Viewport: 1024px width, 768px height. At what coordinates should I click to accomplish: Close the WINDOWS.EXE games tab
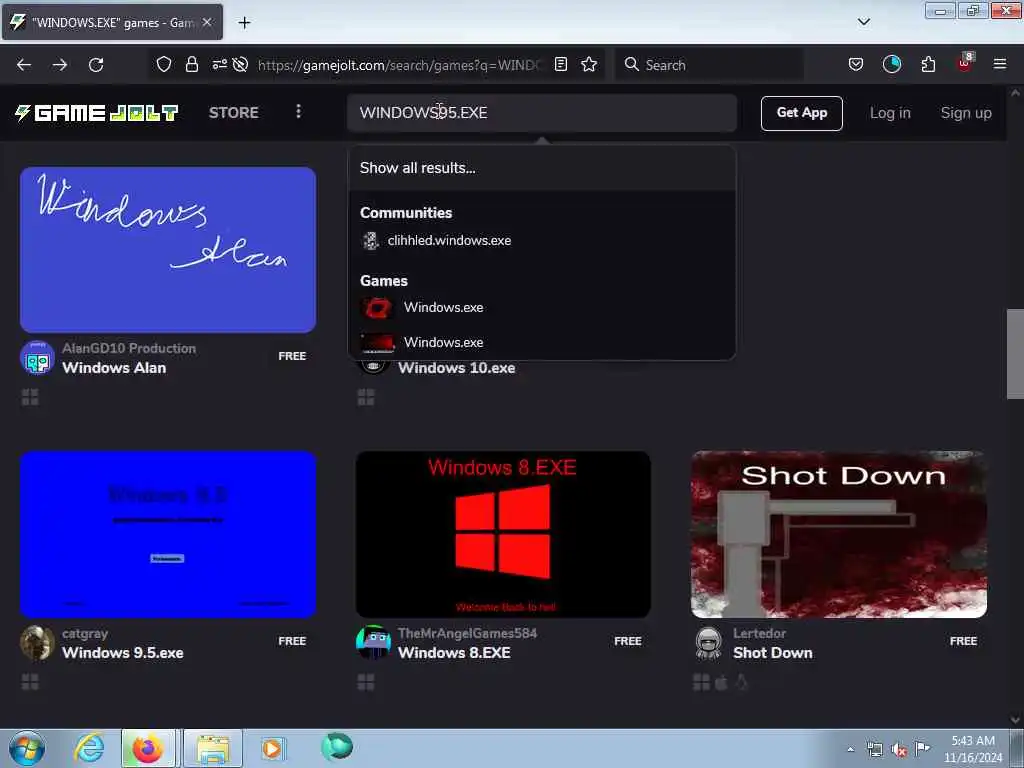[x=207, y=22]
